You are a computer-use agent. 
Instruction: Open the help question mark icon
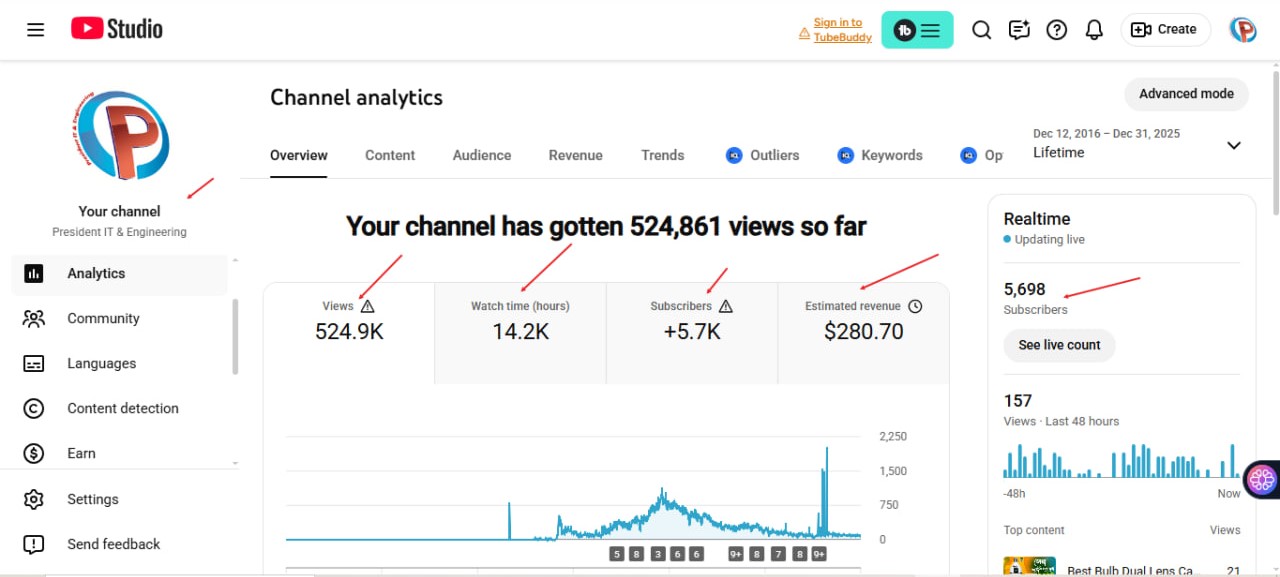click(x=1056, y=30)
